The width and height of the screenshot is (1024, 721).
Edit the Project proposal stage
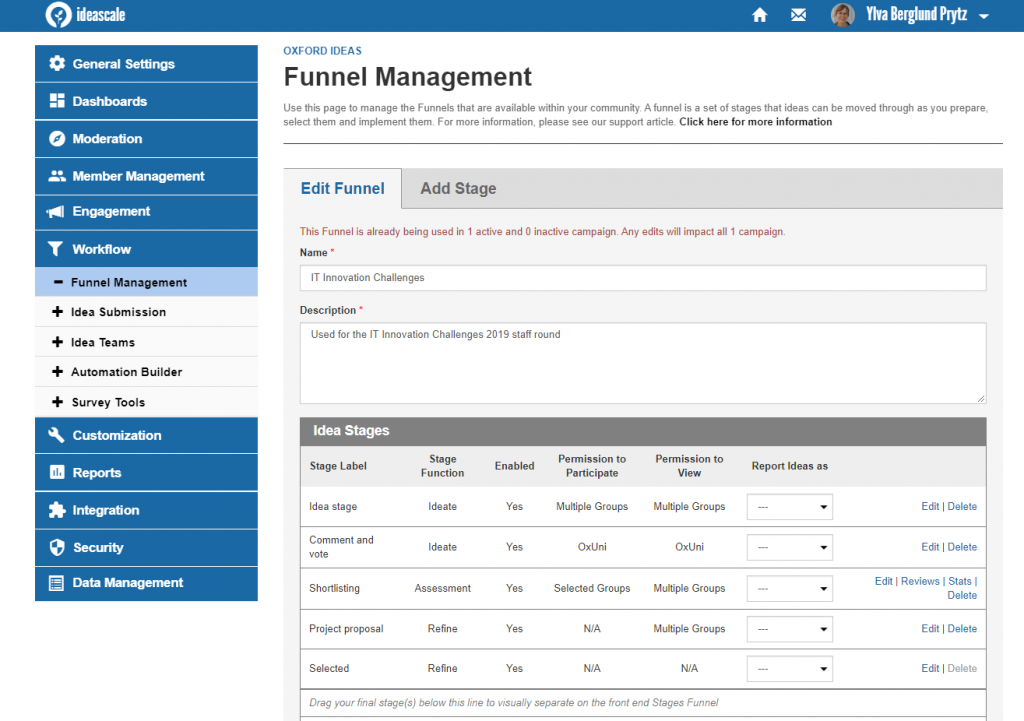click(x=930, y=629)
